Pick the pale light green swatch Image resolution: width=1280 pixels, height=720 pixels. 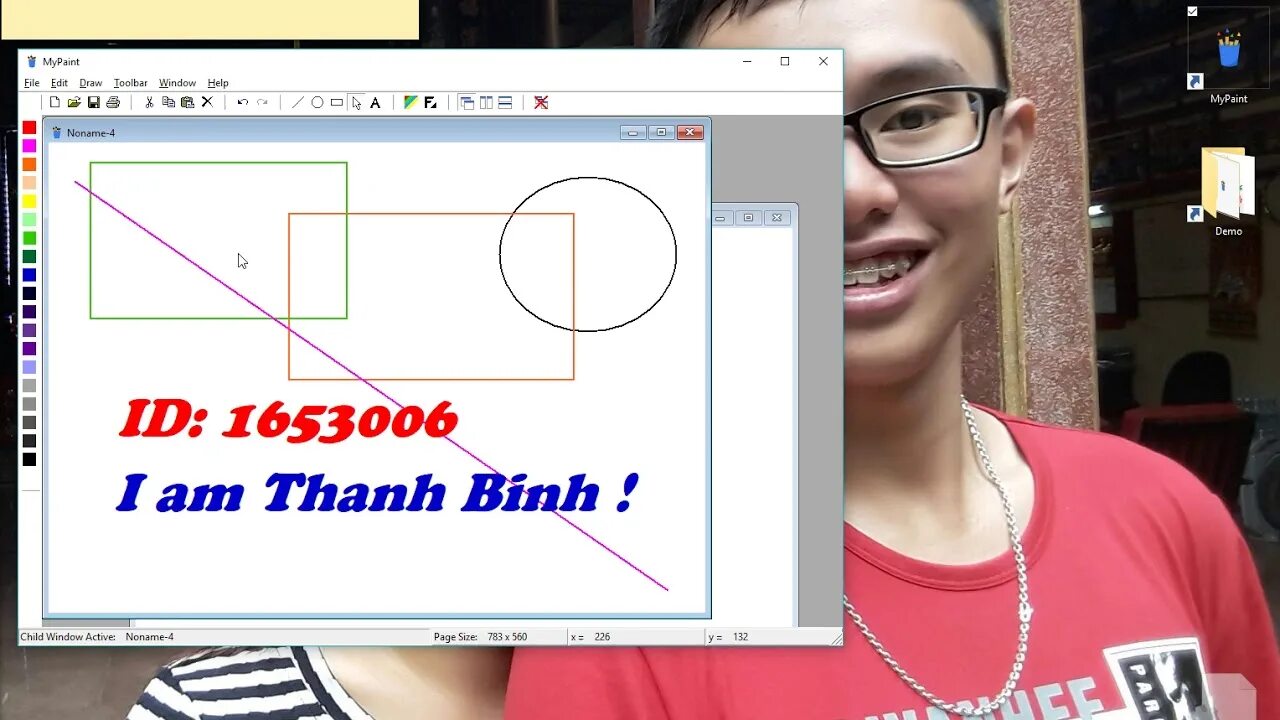coord(30,219)
